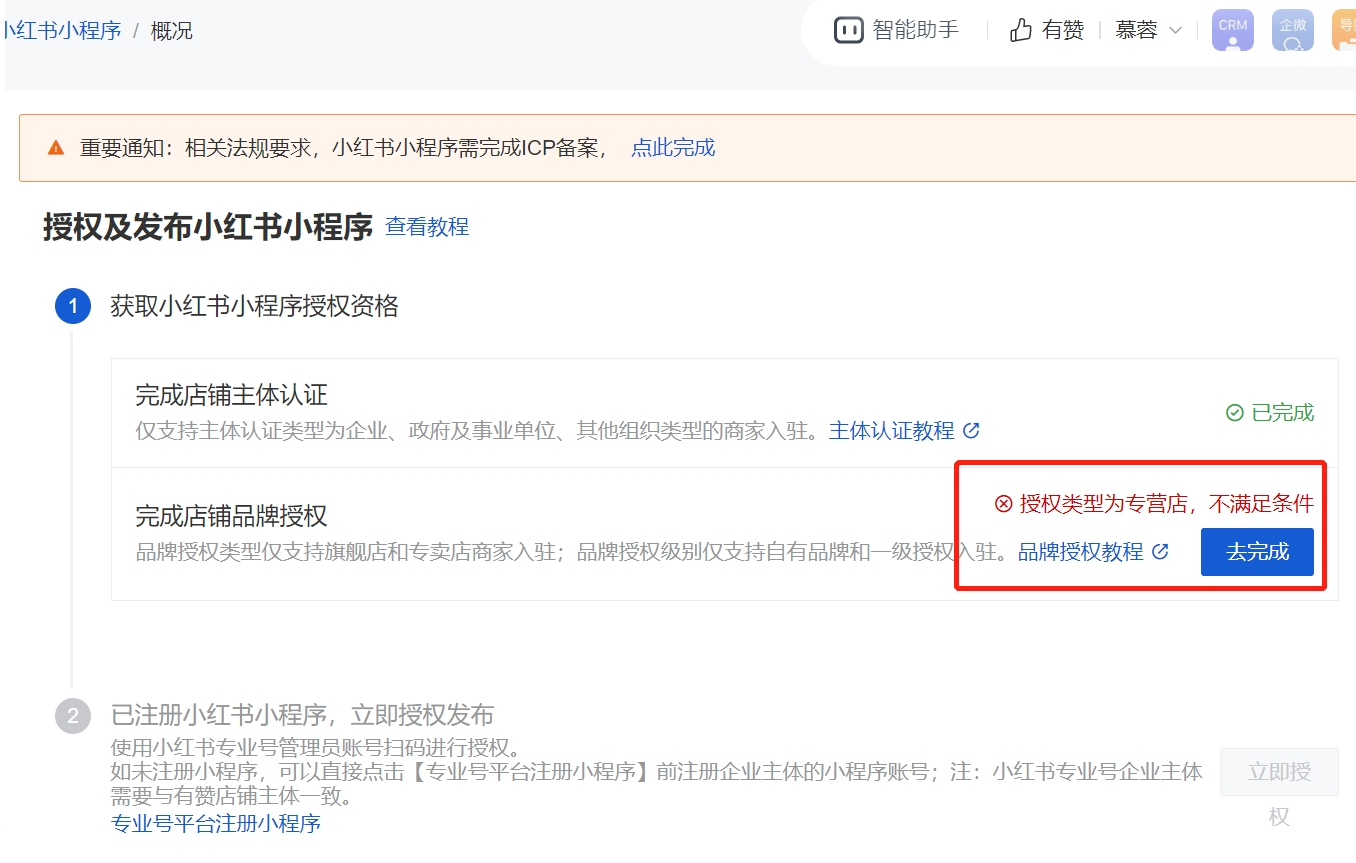
Task: Click the partially visible orange 导 app icon
Action: [1344, 31]
